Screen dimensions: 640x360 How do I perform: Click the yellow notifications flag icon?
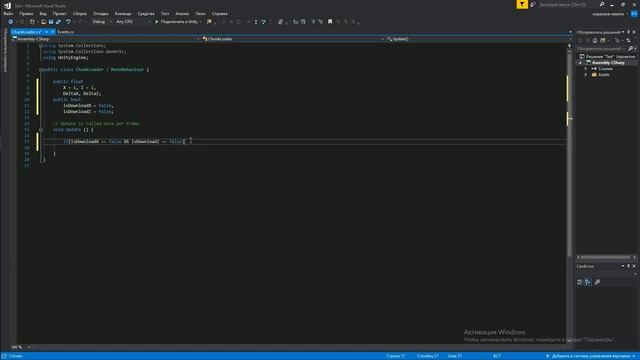click(522, 4)
